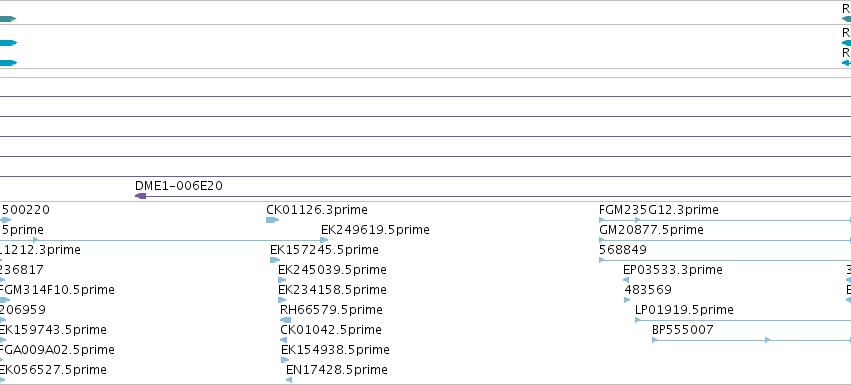
Task: Select the EP03533.3prime arrow glyph
Action: [626, 280]
